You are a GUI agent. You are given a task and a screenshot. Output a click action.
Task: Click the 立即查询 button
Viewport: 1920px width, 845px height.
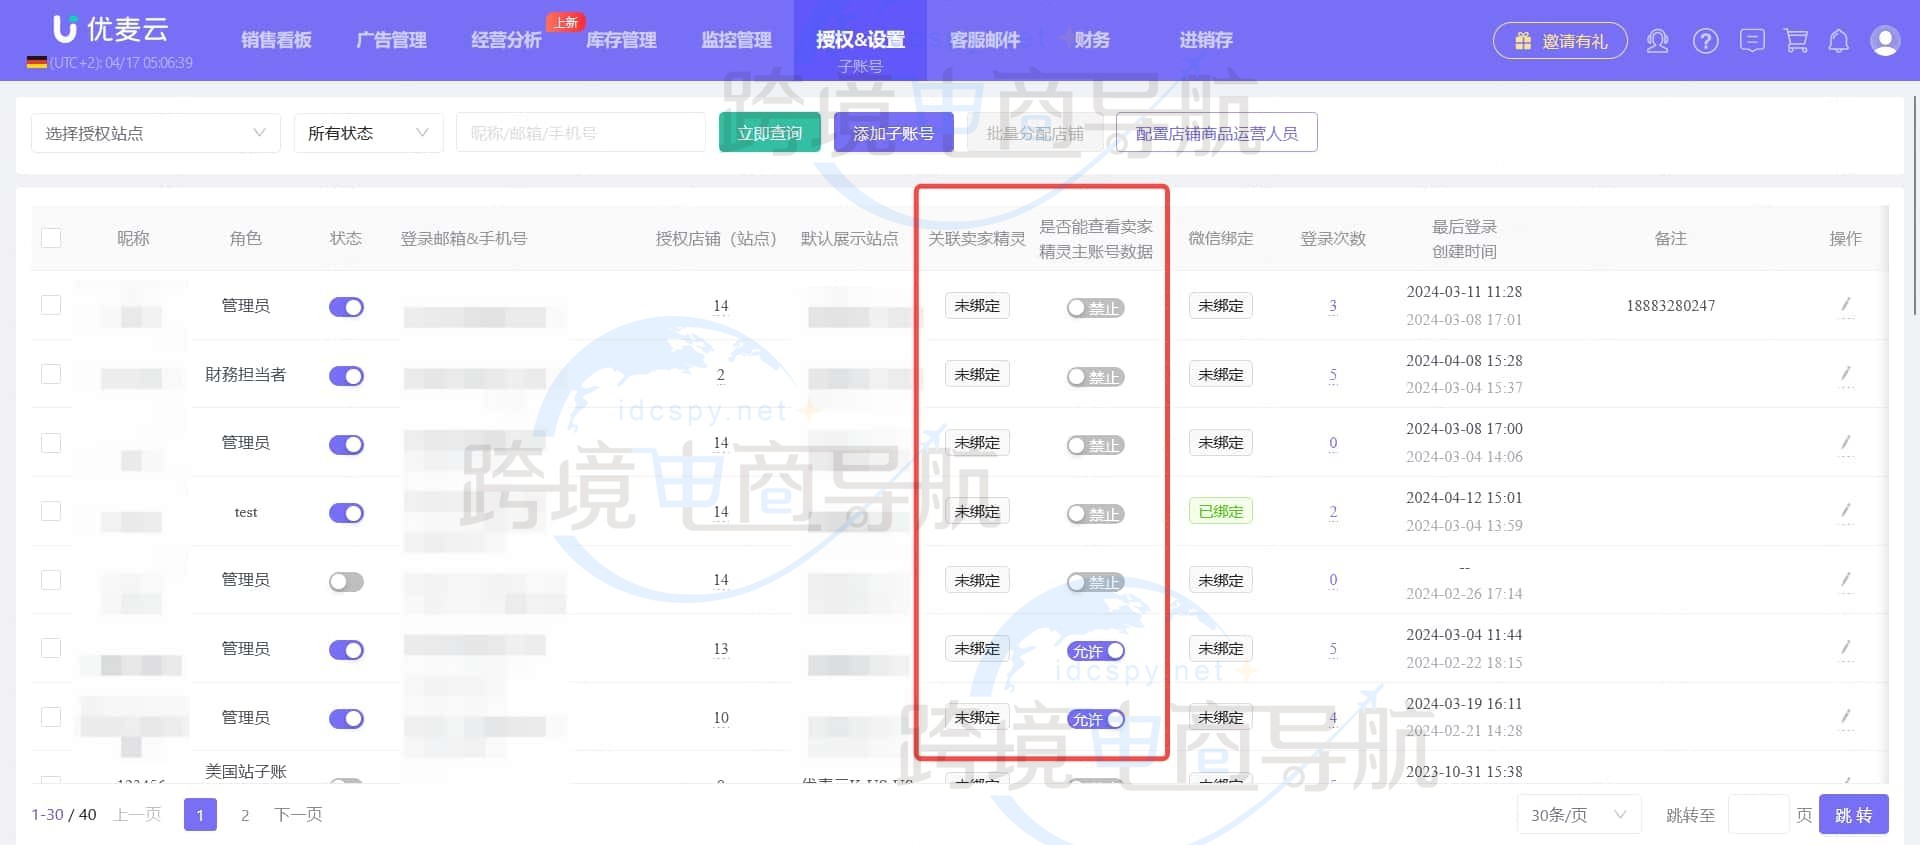[x=770, y=133]
